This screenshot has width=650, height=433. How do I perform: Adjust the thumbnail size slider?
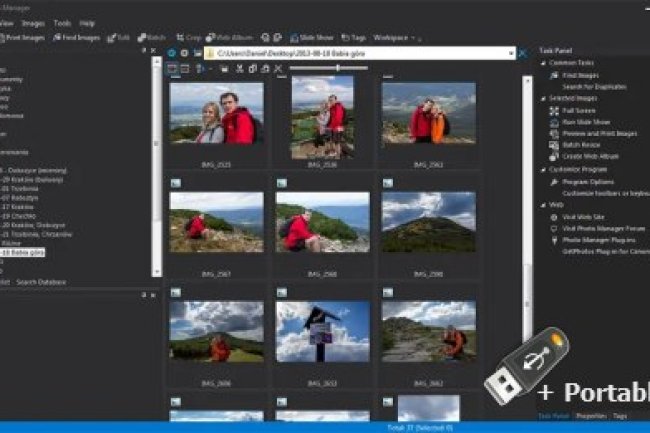click(338, 68)
